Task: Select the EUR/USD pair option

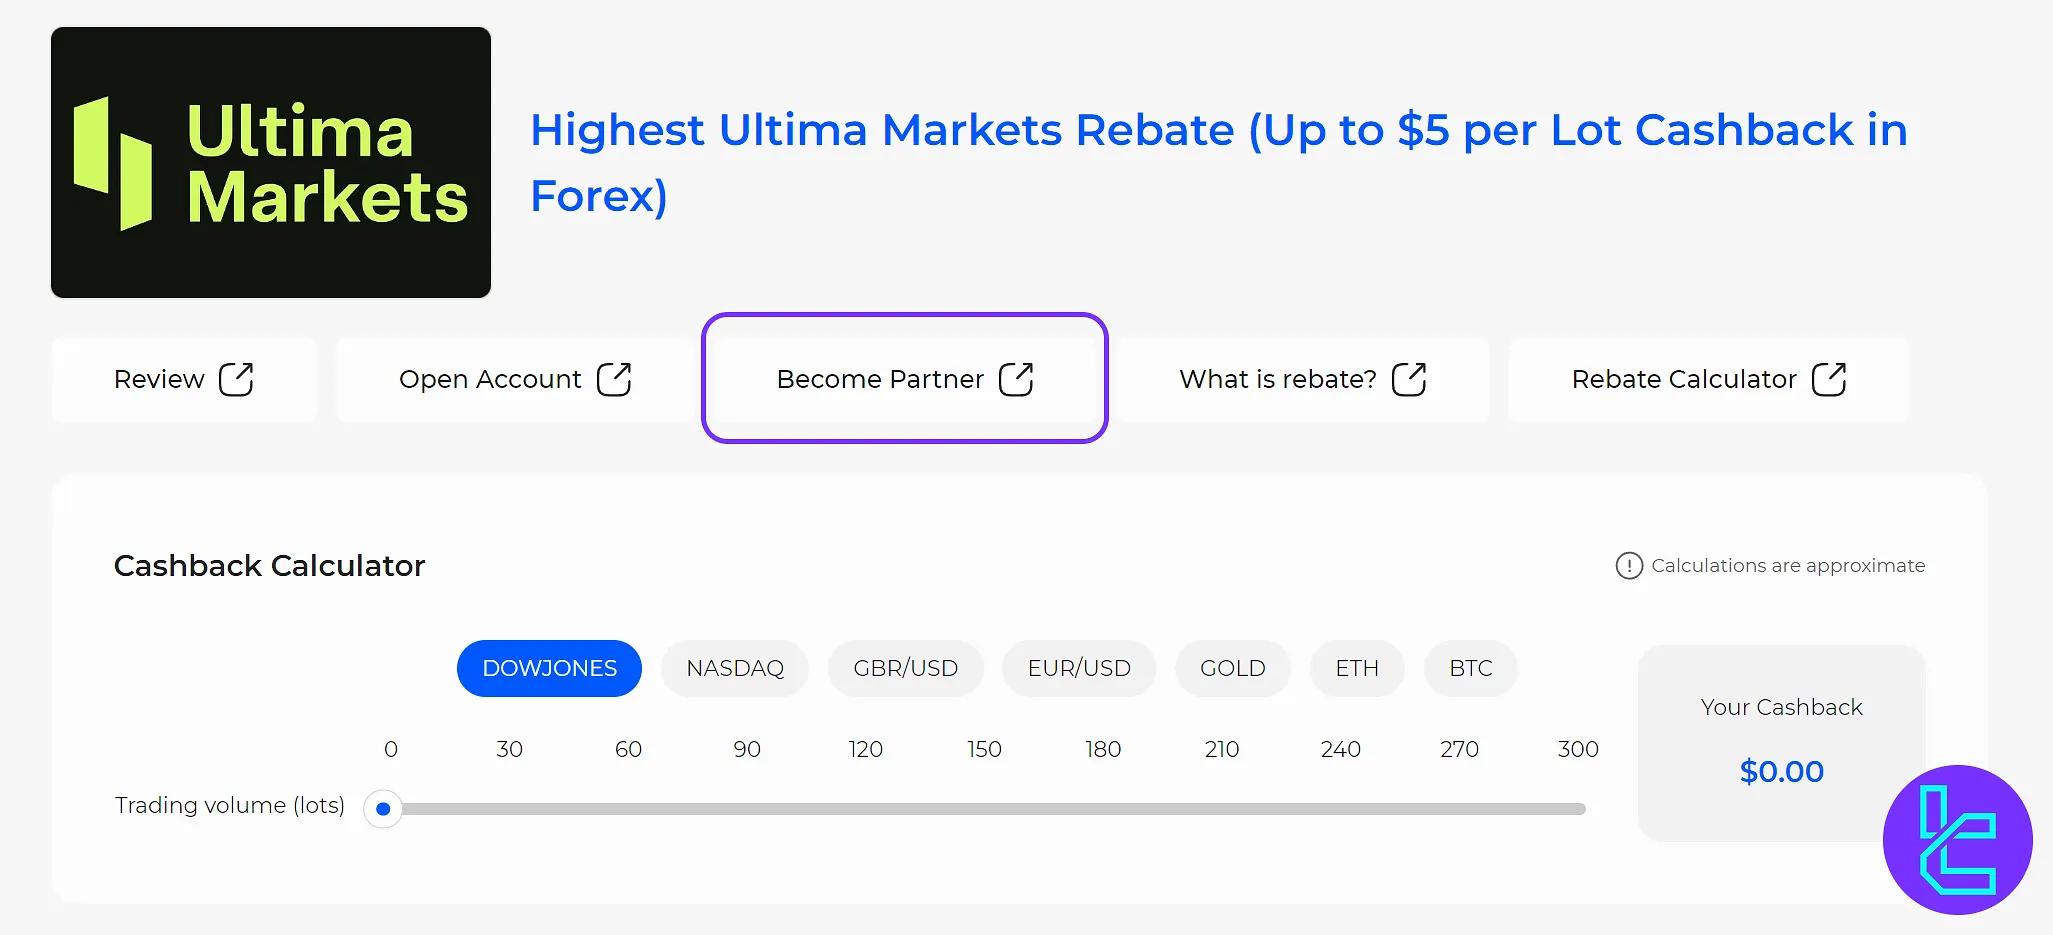Action: coord(1079,668)
